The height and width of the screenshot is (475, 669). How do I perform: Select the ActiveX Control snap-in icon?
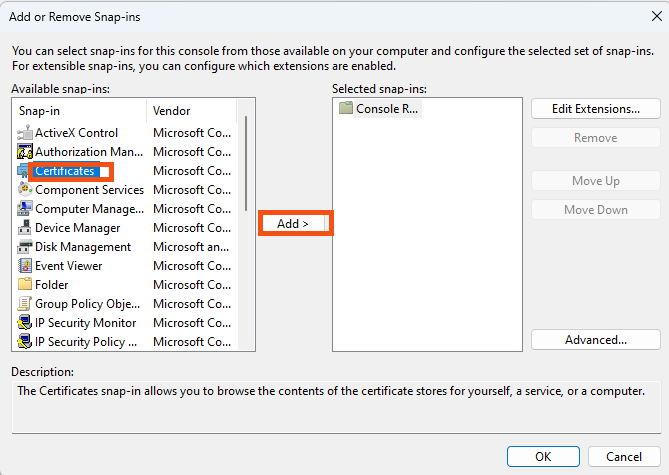click(x=25, y=133)
